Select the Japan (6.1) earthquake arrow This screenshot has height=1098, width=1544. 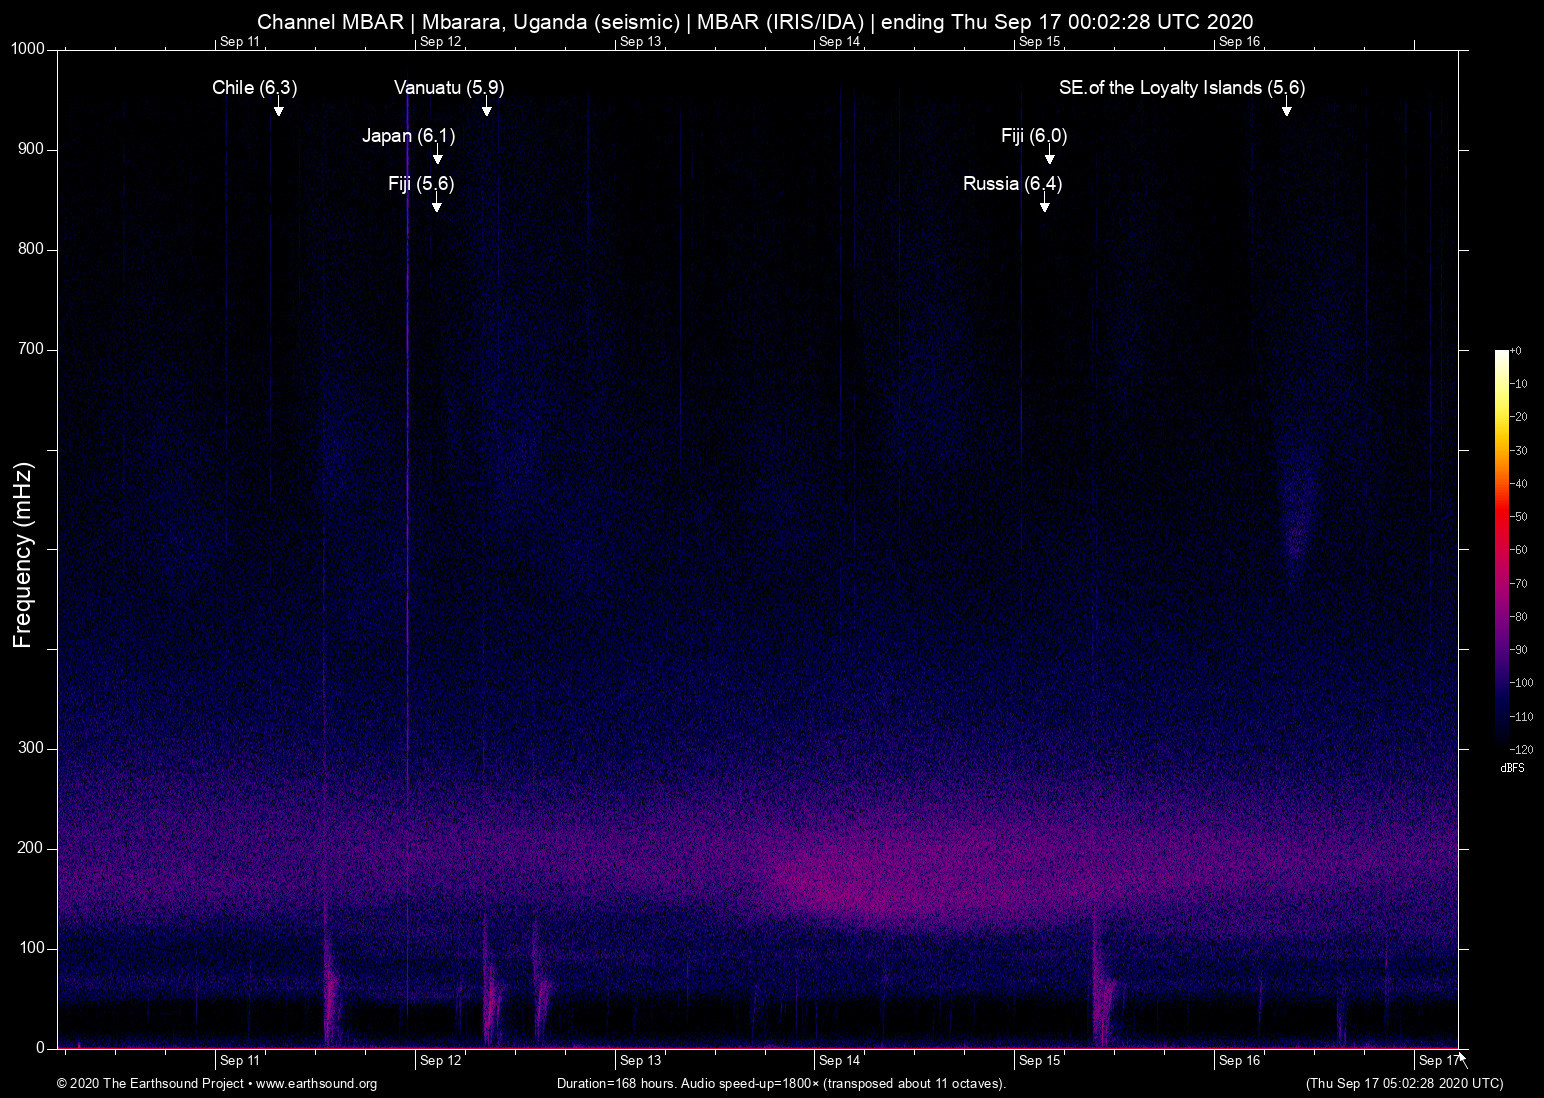click(437, 160)
